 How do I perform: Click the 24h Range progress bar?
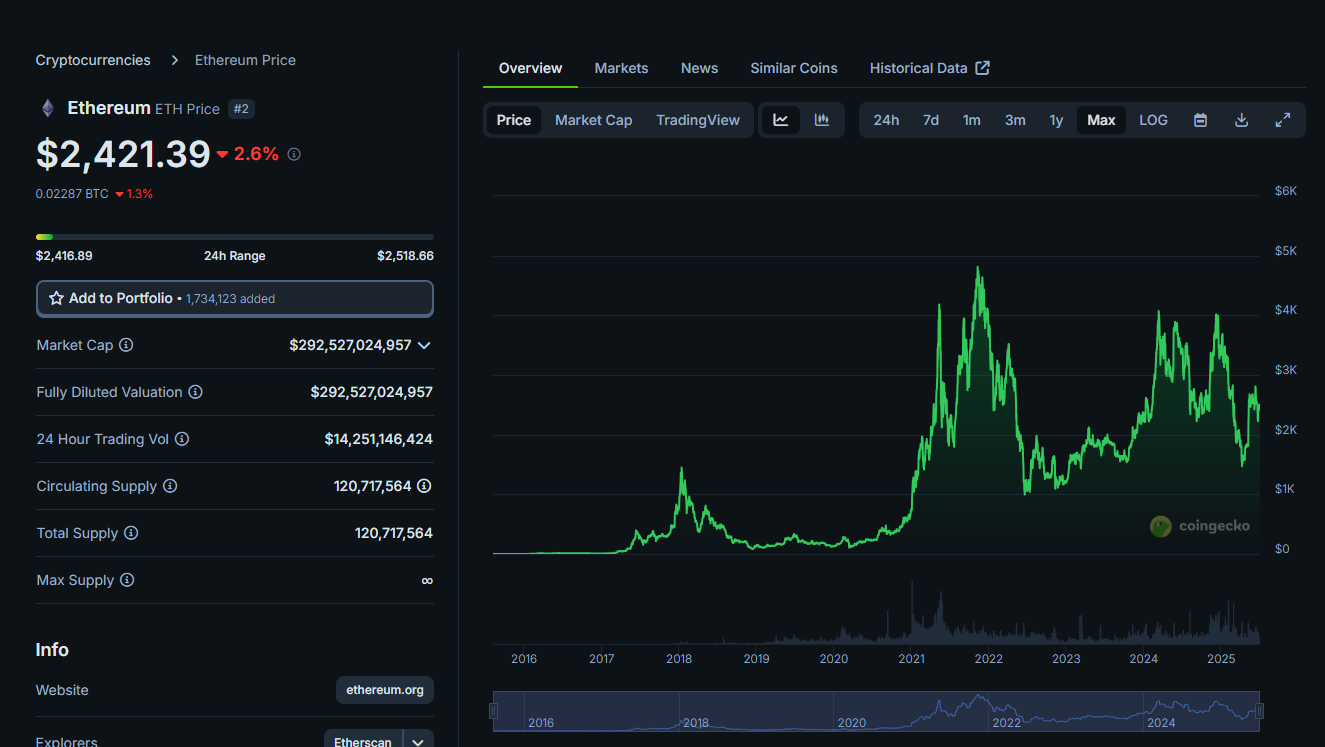[235, 237]
